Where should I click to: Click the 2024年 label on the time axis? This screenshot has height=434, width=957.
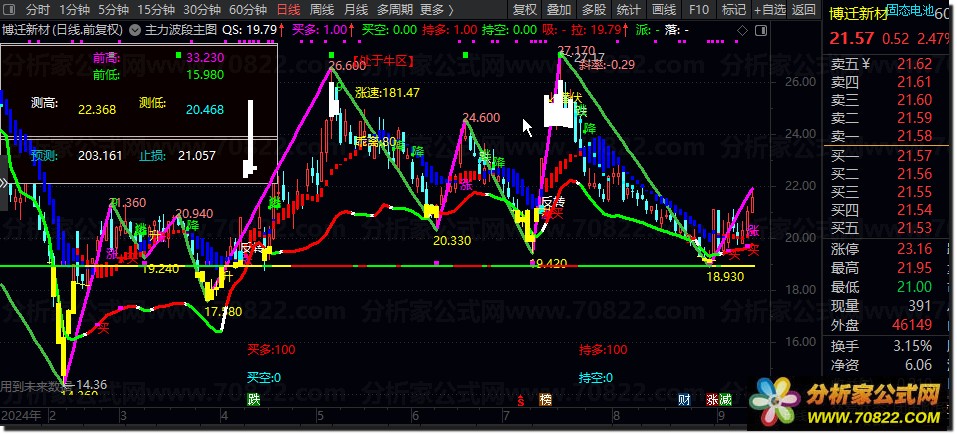coord(22,416)
